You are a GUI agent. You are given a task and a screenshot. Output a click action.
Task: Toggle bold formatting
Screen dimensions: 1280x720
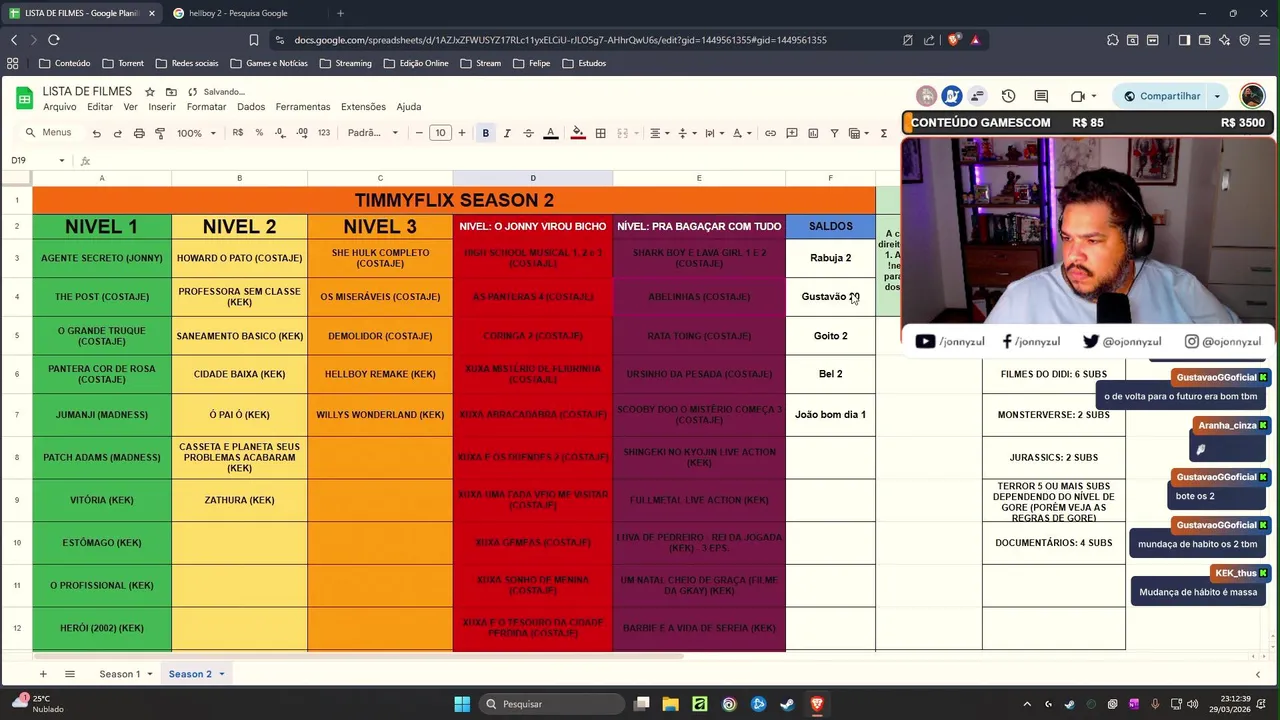(486, 133)
